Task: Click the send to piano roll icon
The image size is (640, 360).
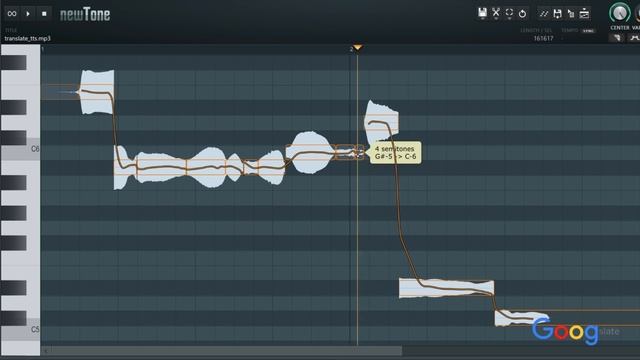Action: coord(571,13)
